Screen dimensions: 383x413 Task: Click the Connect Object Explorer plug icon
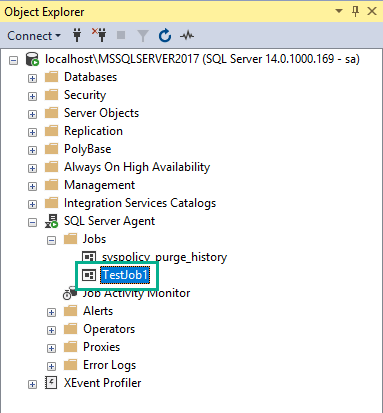coord(77,35)
